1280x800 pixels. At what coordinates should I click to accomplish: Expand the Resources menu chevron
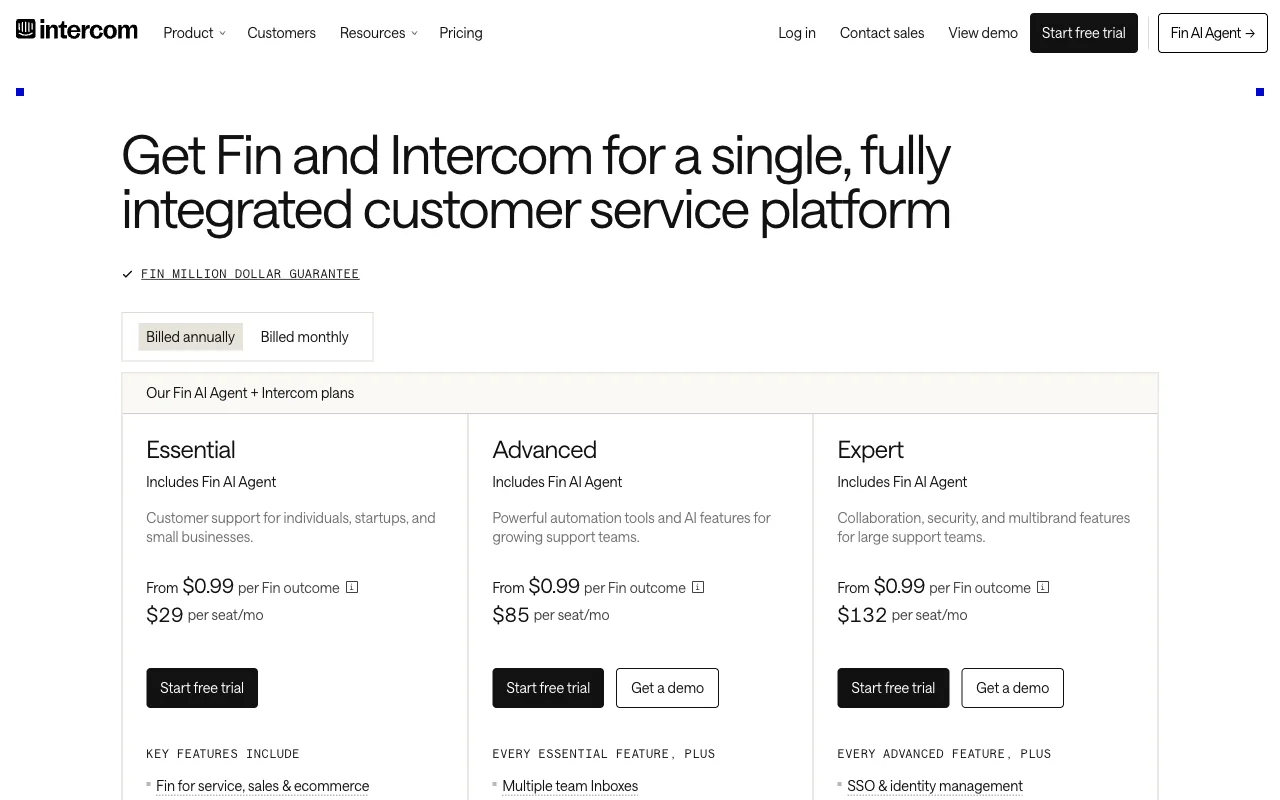click(414, 33)
